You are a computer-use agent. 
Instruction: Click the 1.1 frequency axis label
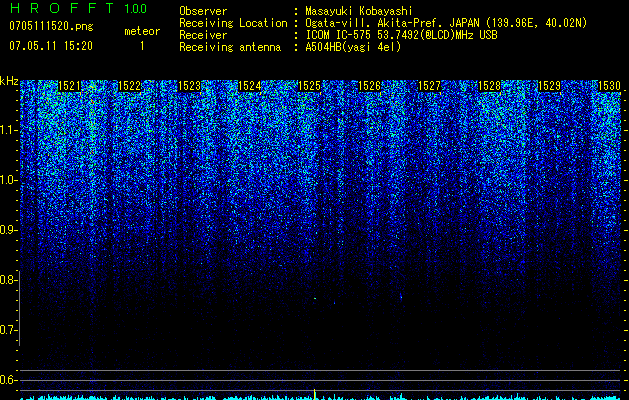tap(9, 130)
